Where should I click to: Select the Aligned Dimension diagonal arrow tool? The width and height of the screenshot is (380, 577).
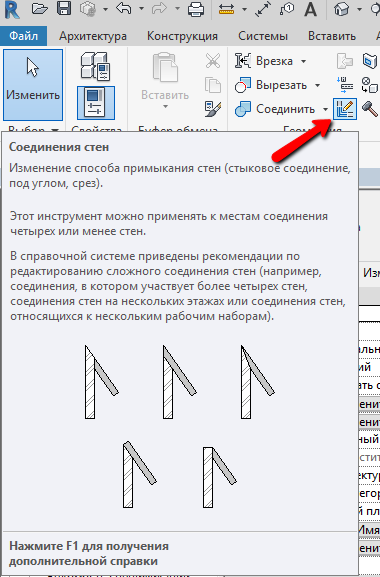[263, 9]
